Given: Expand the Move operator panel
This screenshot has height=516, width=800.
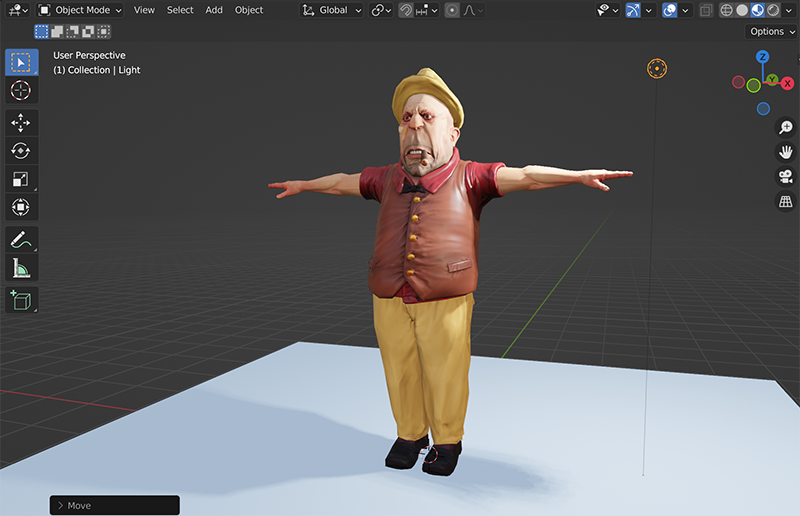Looking at the screenshot, I should pos(115,505).
